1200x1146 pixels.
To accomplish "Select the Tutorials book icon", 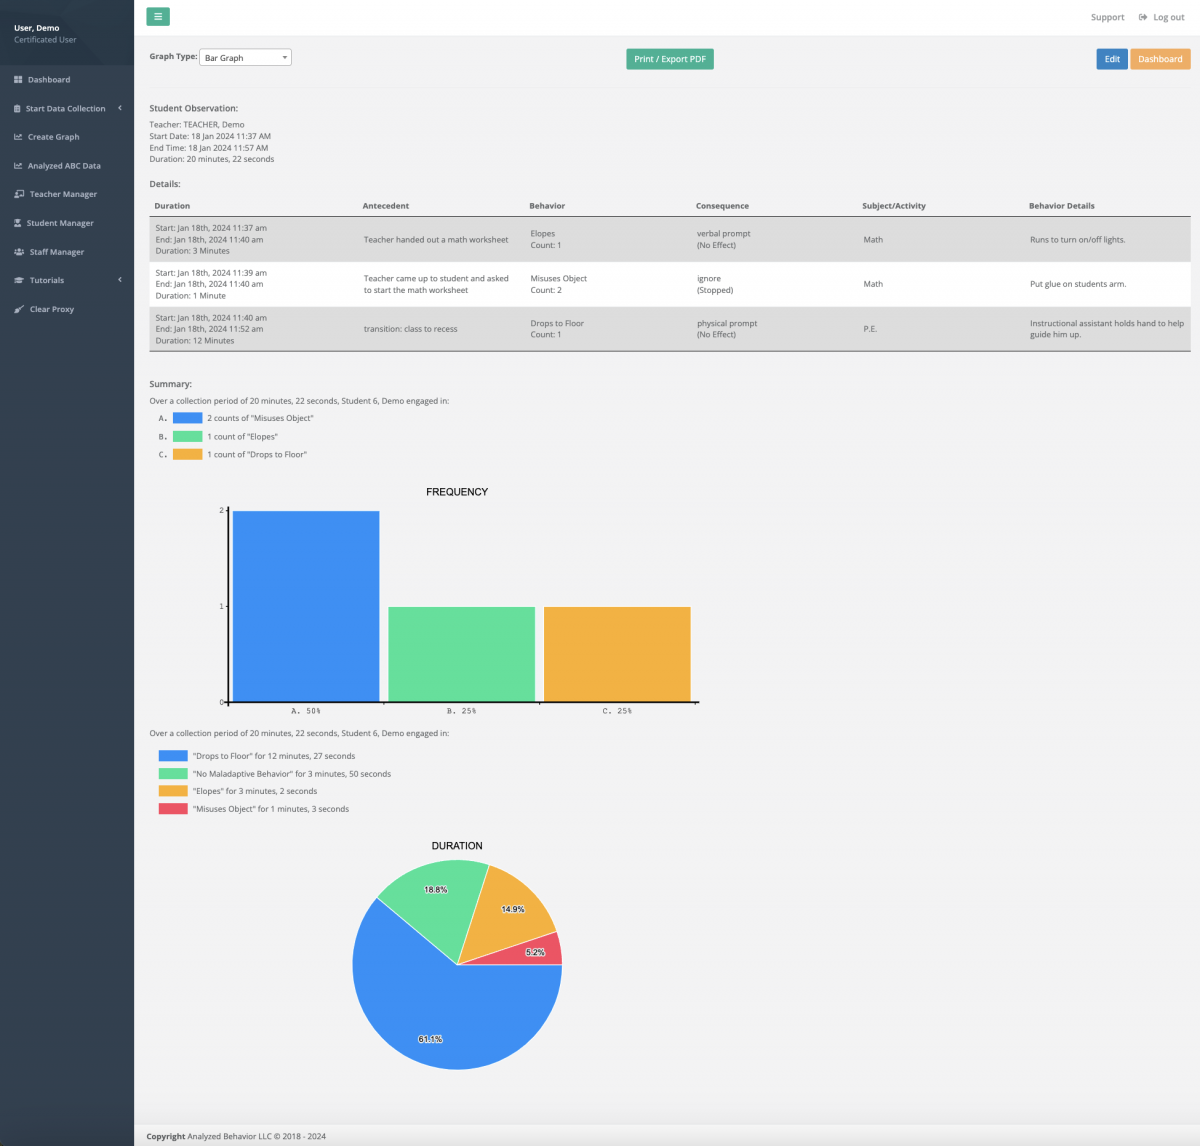I will click(18, 280).
